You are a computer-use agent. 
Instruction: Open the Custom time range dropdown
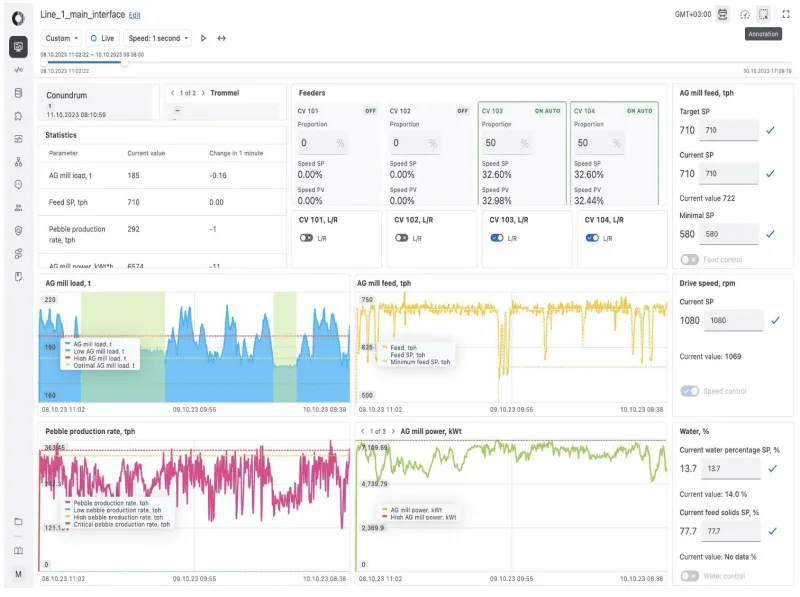60,37
